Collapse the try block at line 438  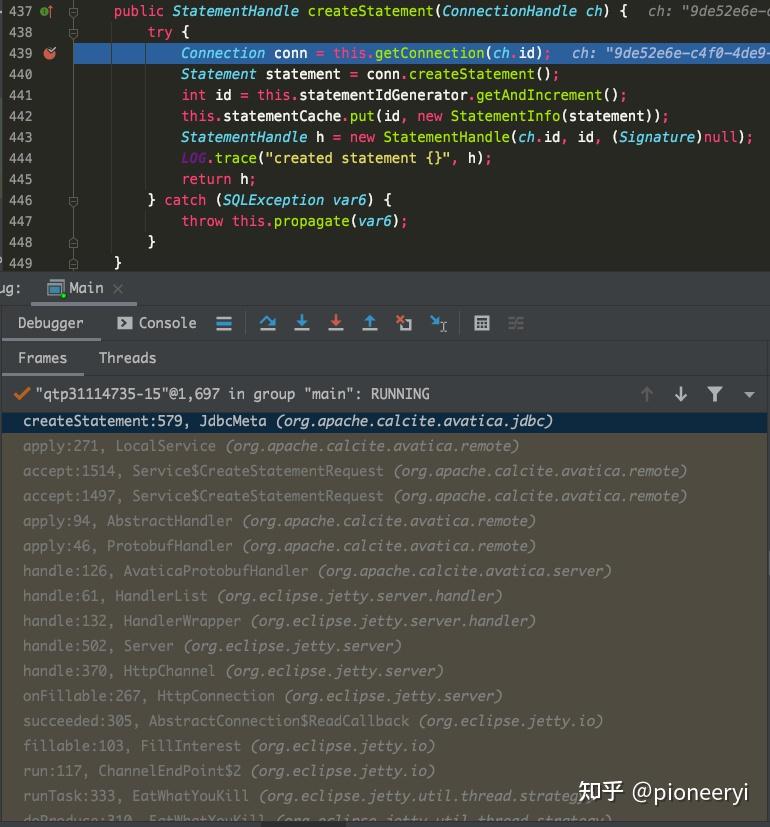pyautogui.click(x=73, y=33)
